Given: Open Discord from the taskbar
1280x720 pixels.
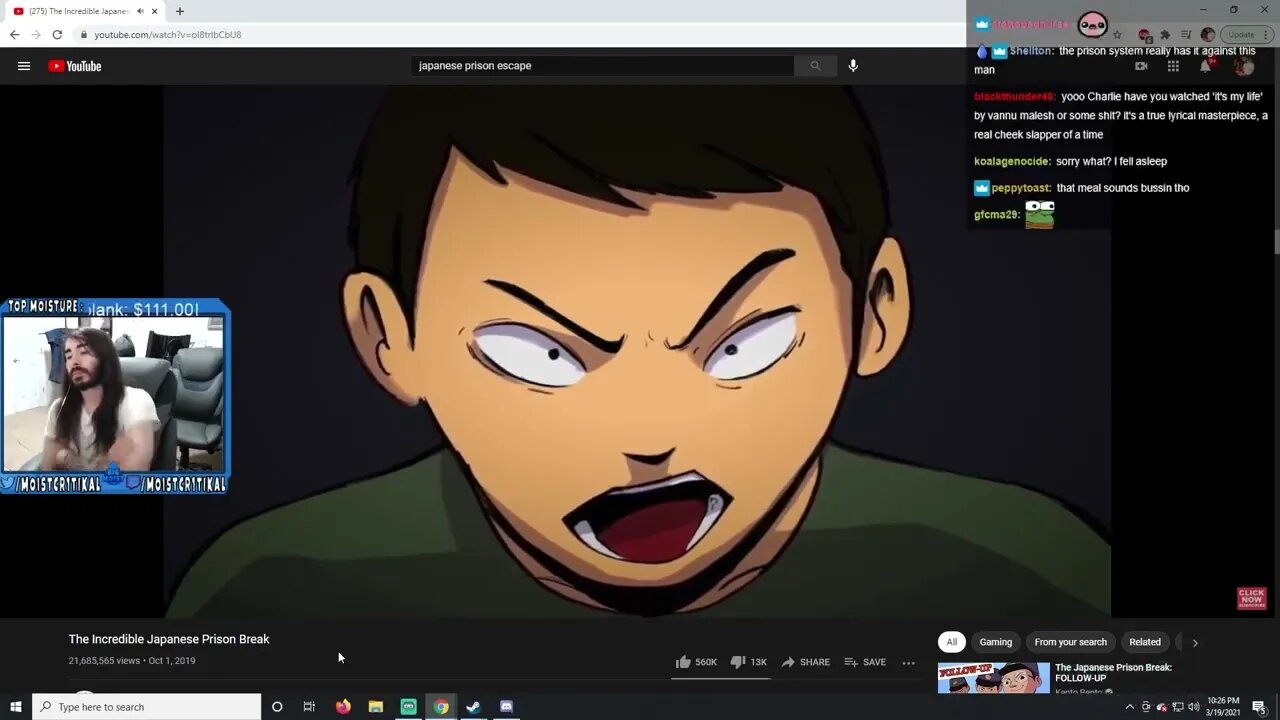Looking at the screenshot, I should (x=506, y=707).
